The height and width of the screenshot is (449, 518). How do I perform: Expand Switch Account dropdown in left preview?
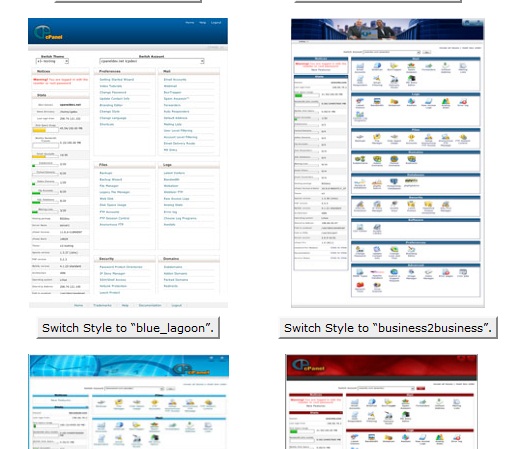click(152, 61)
